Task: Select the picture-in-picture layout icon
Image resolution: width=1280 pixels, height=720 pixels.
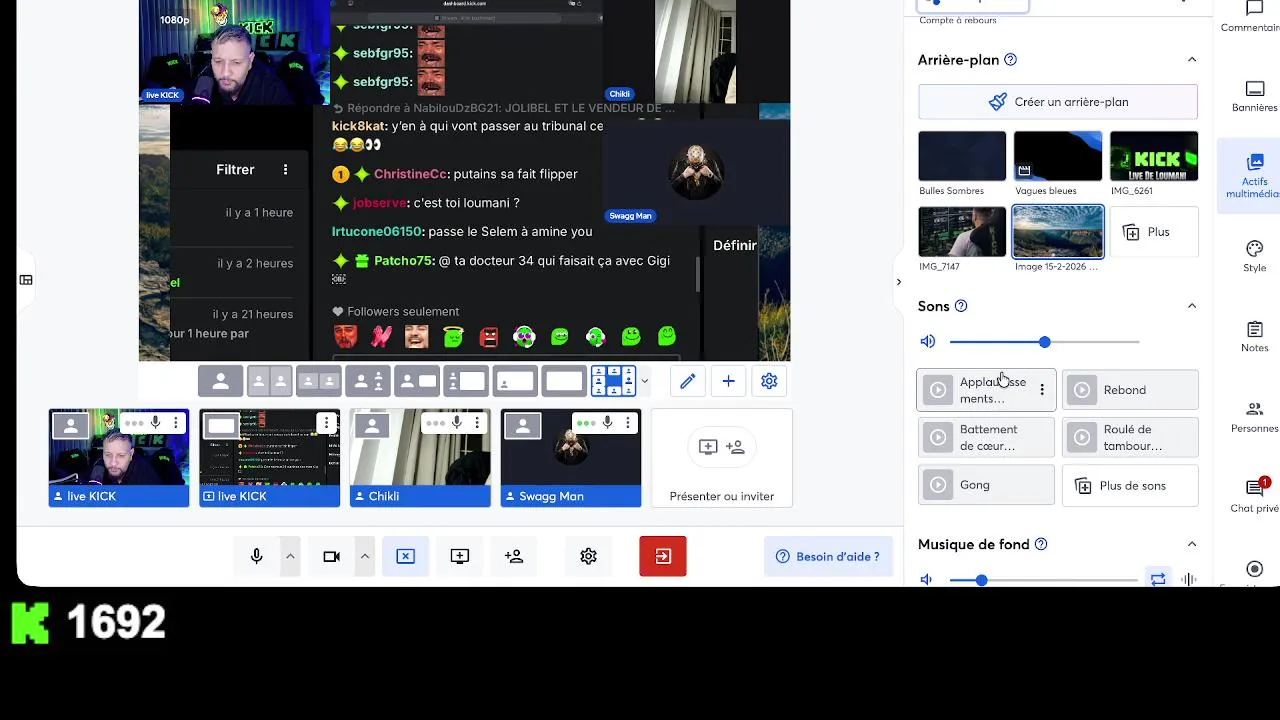Action: coord(515,381)
